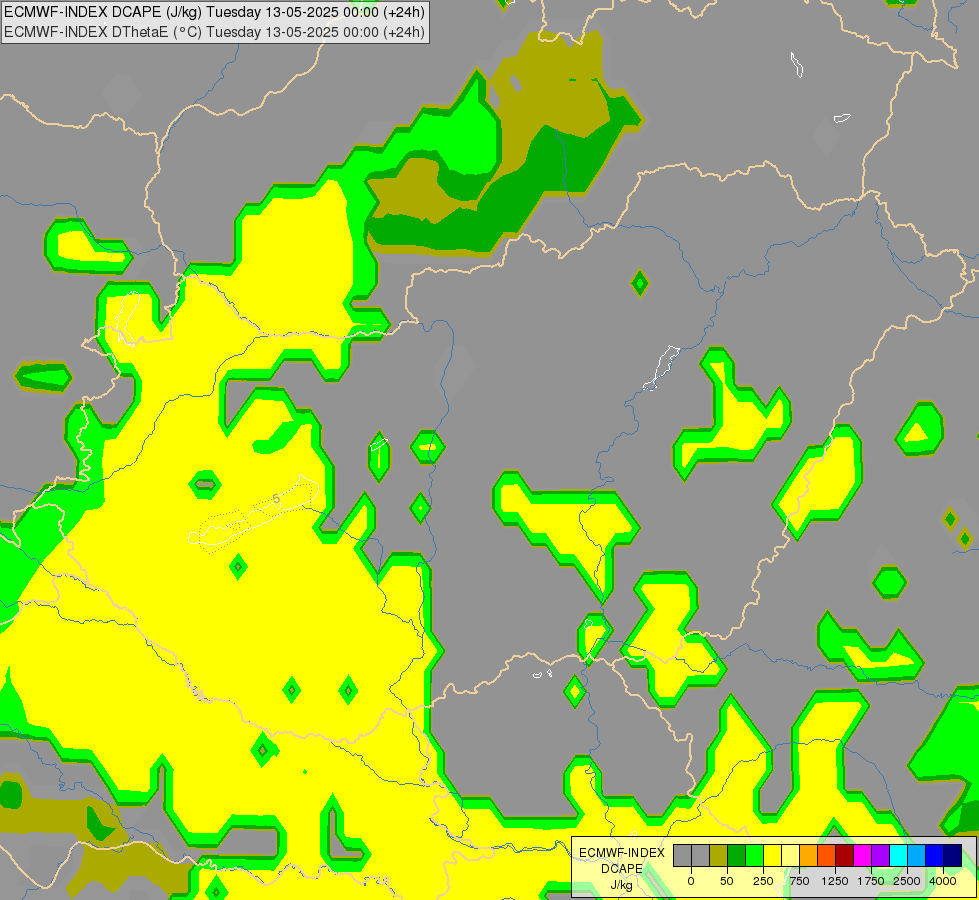This screenshot has height=900, width=979.
Task: Select the magenta legend swatch
Action: pyautogui.click(x=862, y=855)
